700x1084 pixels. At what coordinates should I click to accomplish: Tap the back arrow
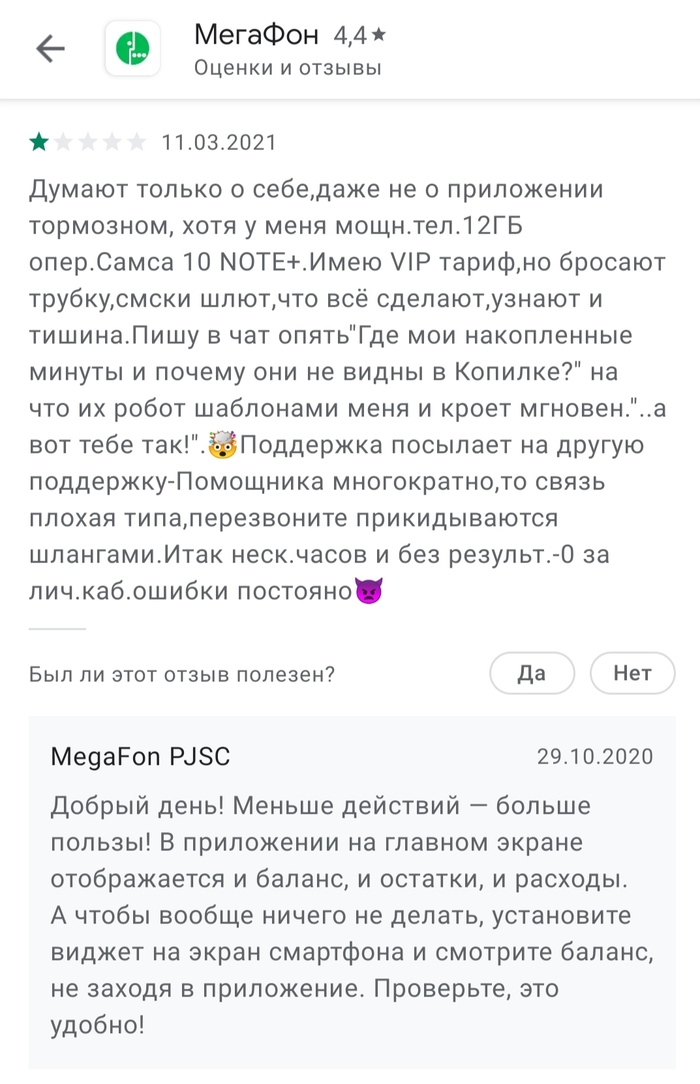(49, 49)
